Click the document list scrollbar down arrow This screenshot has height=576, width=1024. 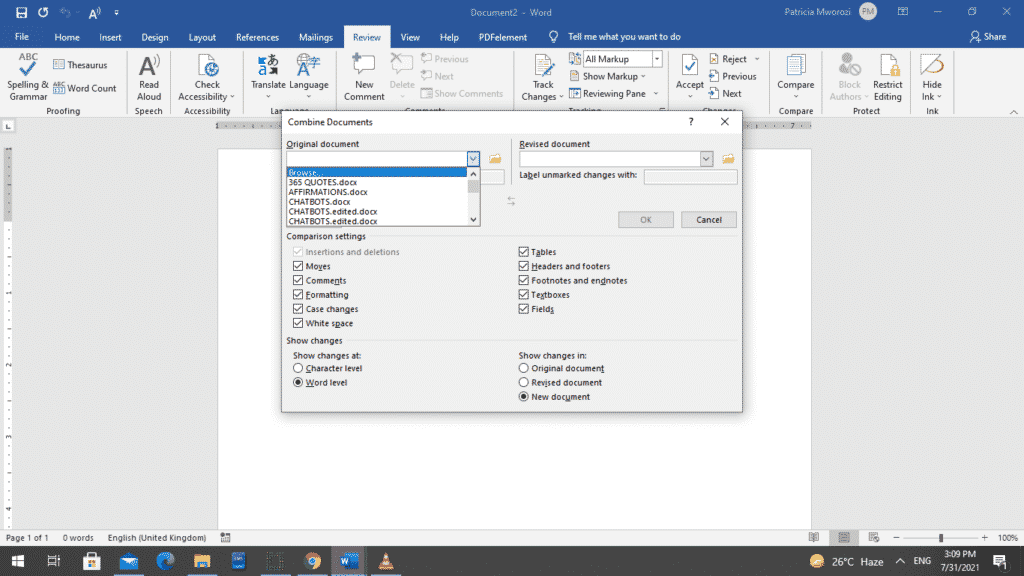(473, 220)
